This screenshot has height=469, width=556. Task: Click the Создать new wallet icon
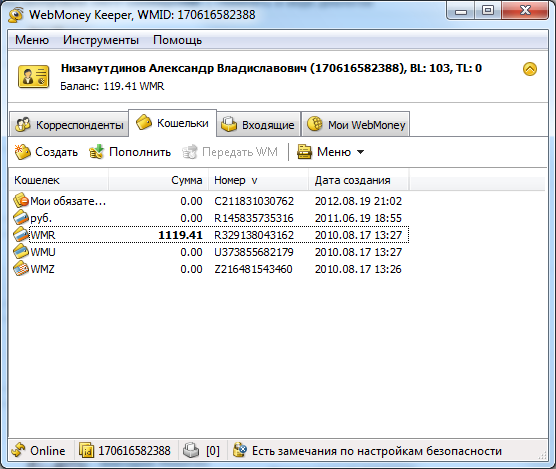[x=23, y=152]
